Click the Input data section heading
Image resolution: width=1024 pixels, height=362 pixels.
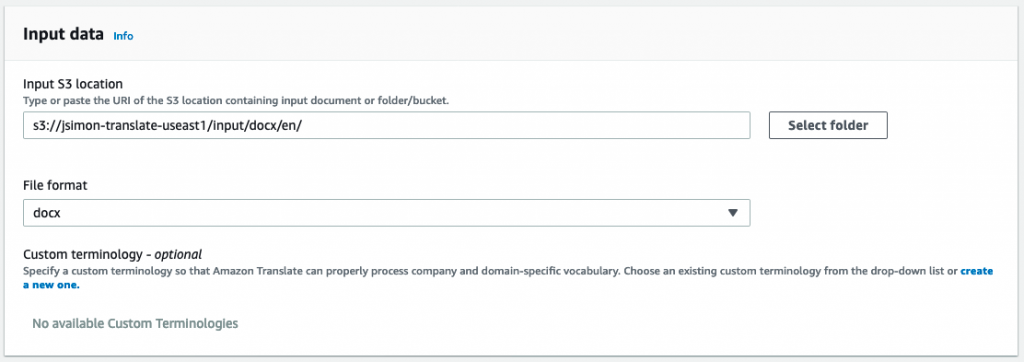click(63, 35)
